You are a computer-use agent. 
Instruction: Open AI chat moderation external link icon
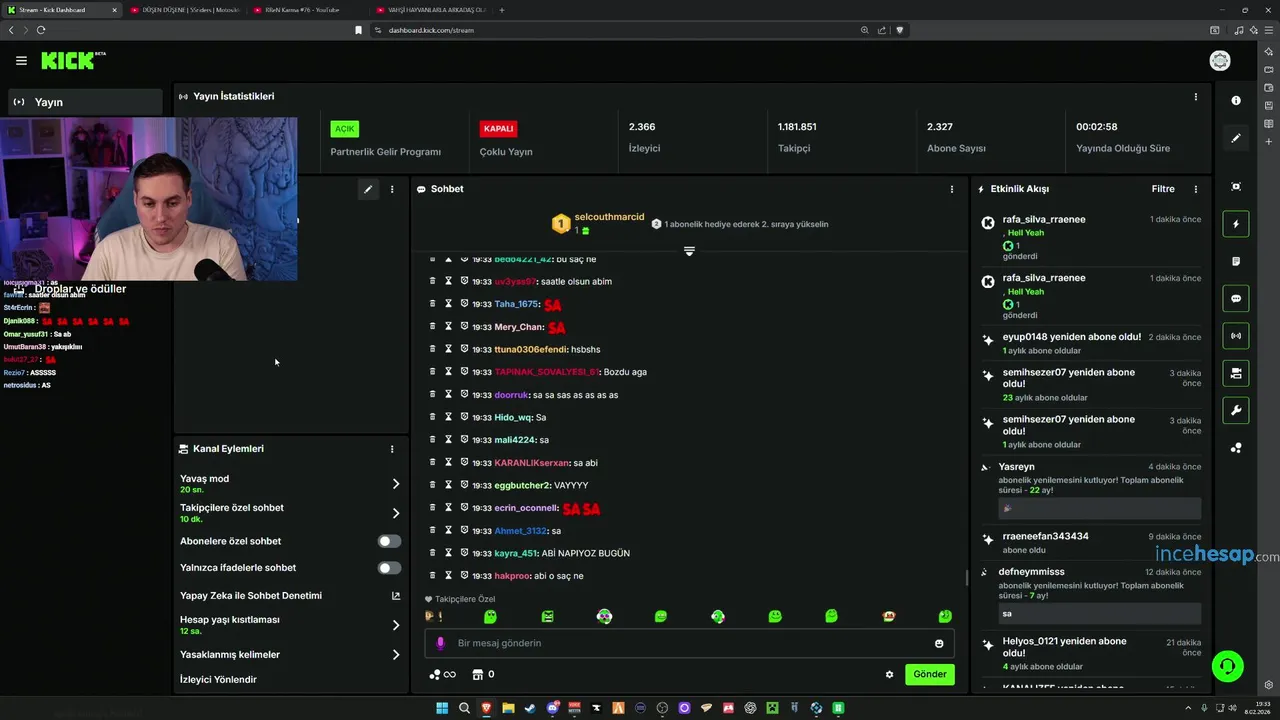tap(396, 596)
